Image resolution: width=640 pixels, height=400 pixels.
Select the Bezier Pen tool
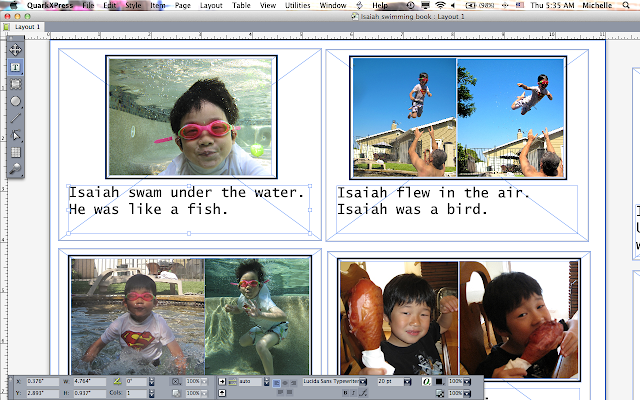(16, 135)
